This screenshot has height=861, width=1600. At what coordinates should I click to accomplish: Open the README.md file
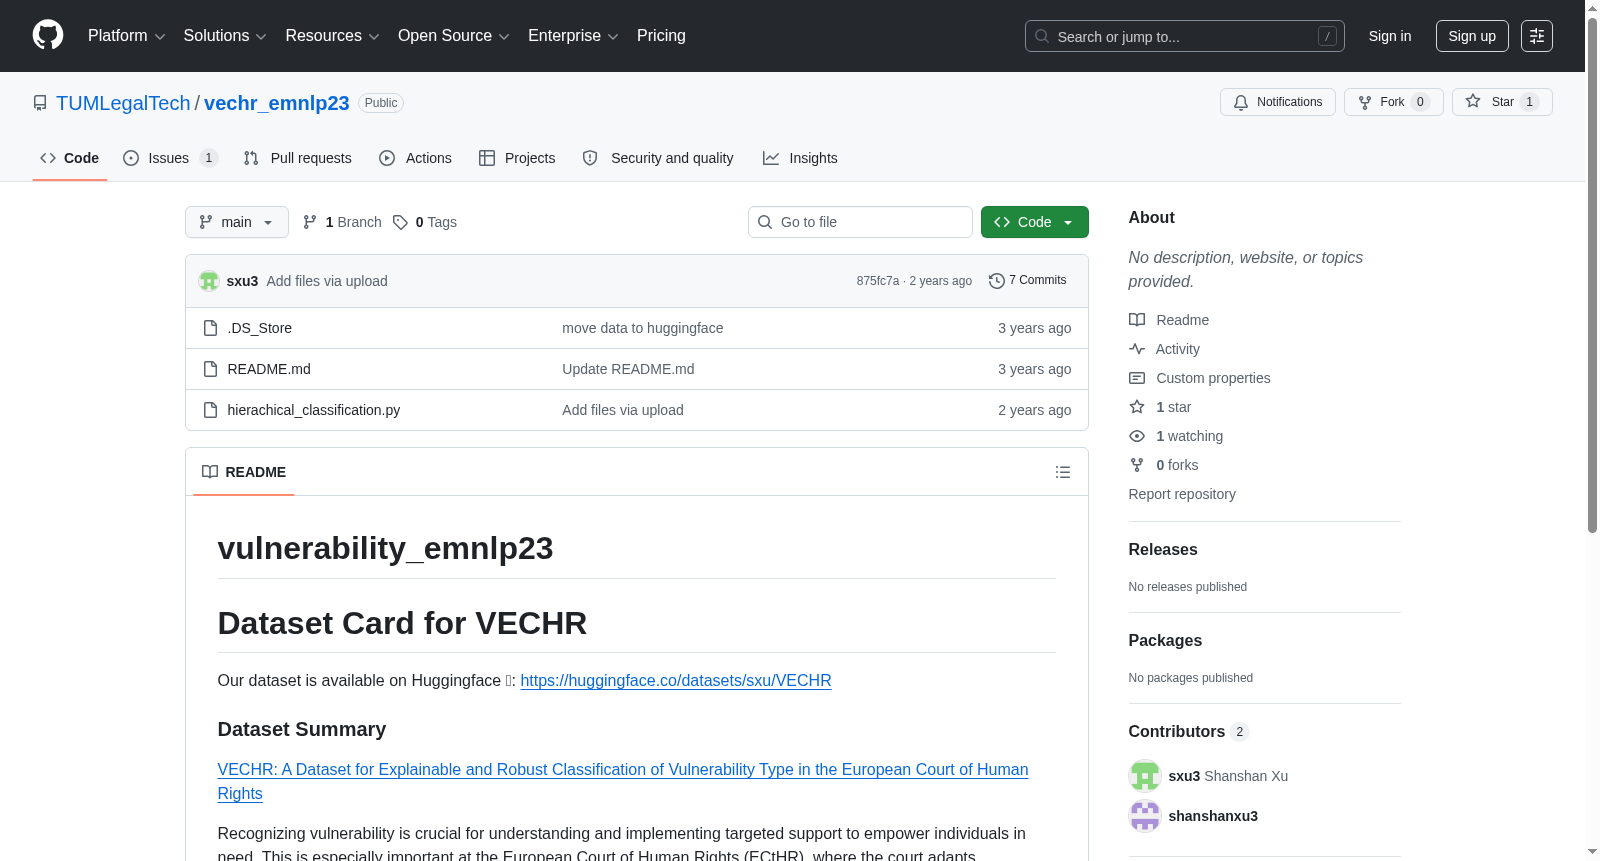[269, 369]
